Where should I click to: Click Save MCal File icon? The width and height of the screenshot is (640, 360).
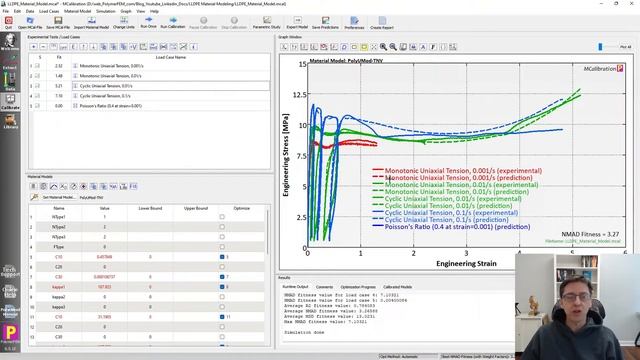tap(58, 22)
